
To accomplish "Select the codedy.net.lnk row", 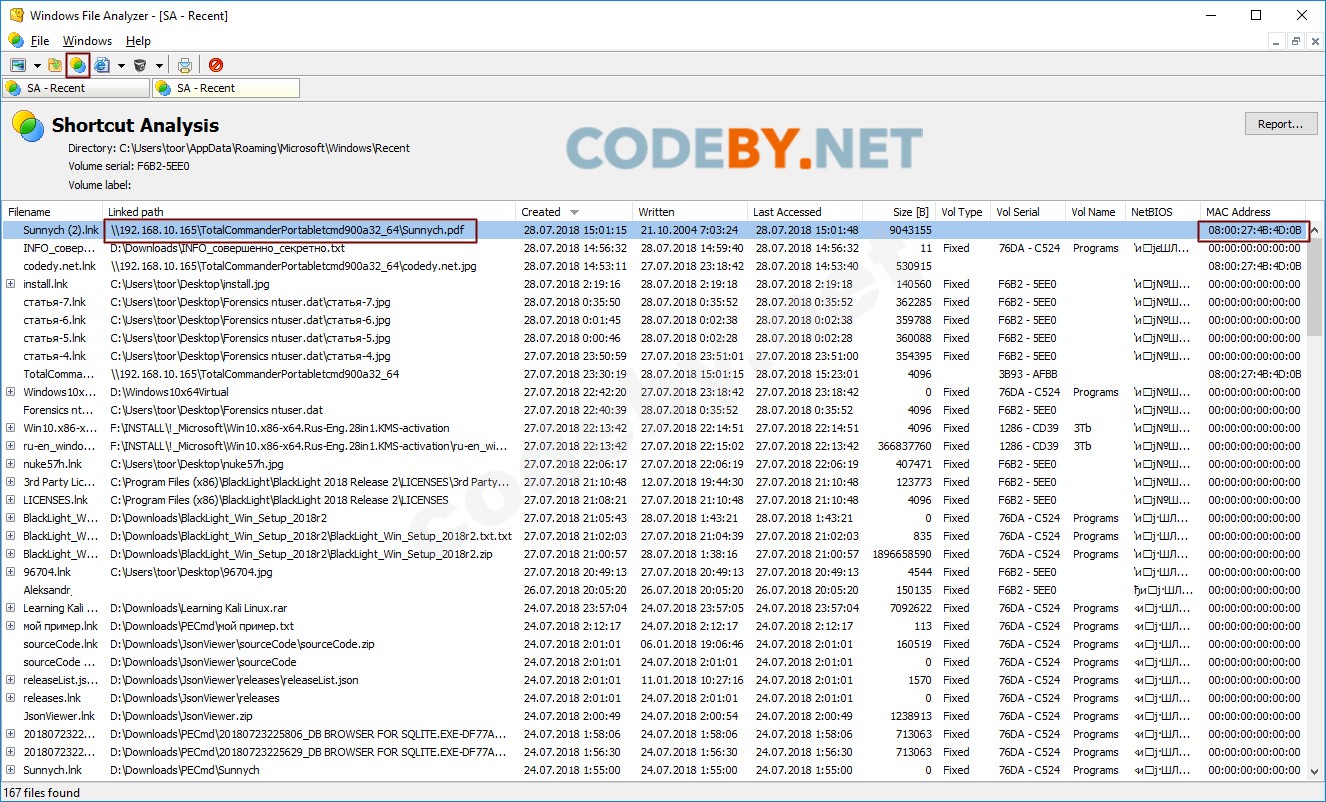I will point(60,266).
